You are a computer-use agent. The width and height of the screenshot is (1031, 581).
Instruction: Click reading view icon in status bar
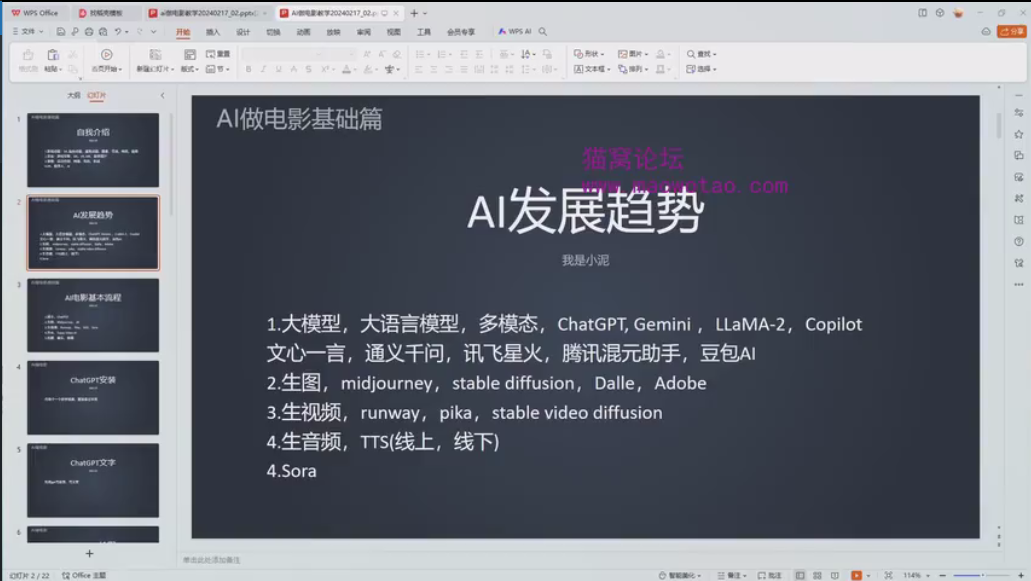pos(834,575)
